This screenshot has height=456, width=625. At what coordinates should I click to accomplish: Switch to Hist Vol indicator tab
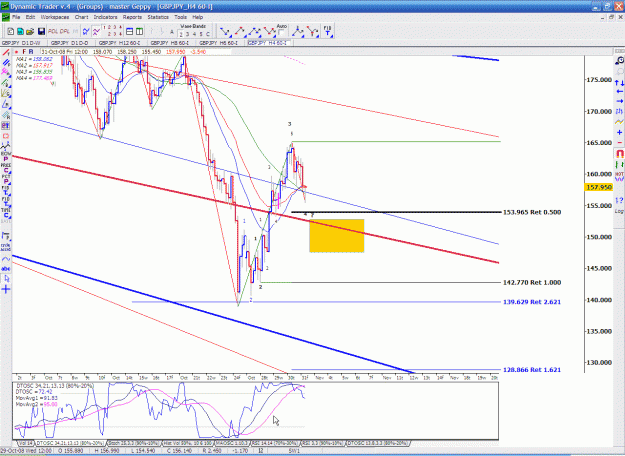click(188, 443)
